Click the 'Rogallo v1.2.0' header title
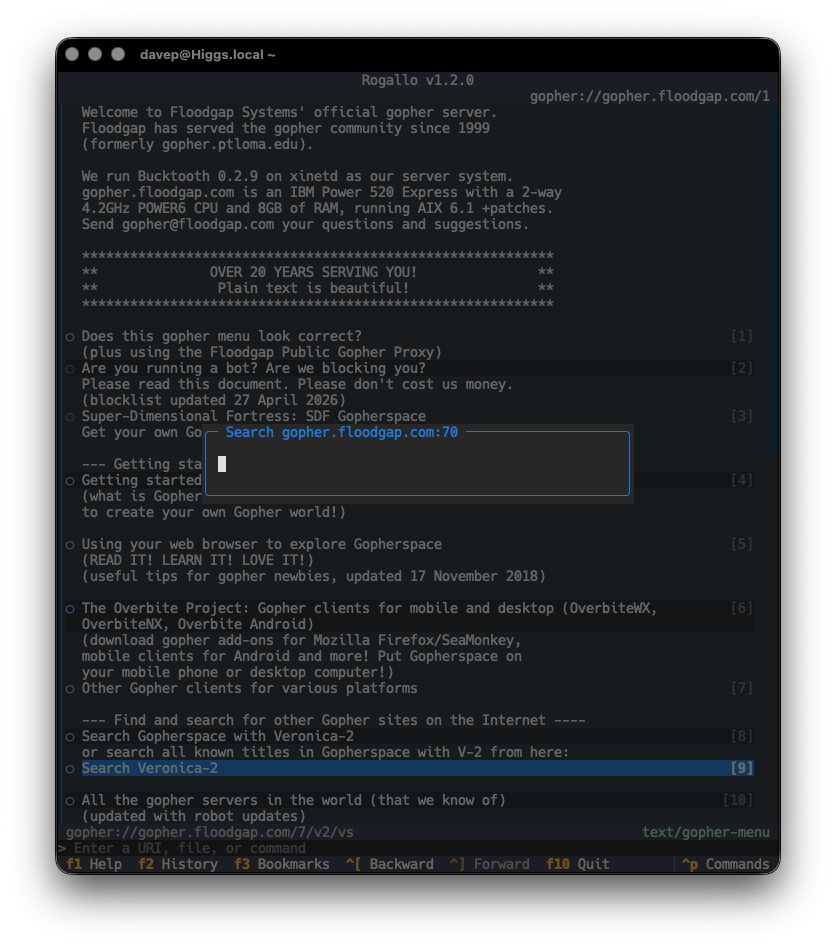Image resolution: width=836 pixels, height=948 pixels. point(418,80)
